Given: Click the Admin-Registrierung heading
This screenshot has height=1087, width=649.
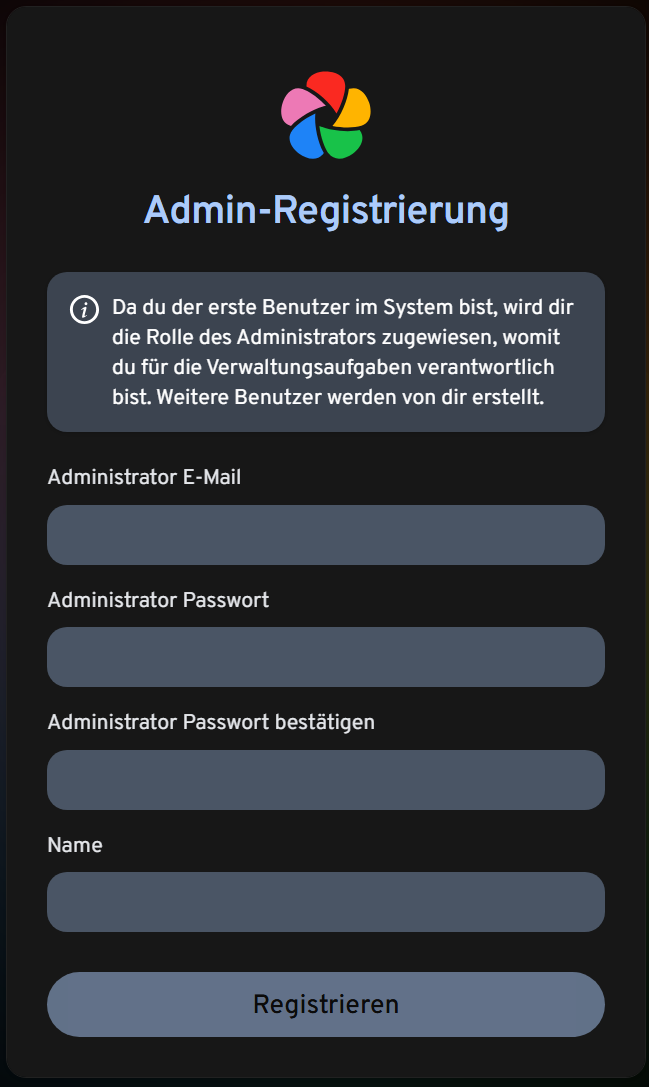Looking at the screenshot, I should point(326,209).
